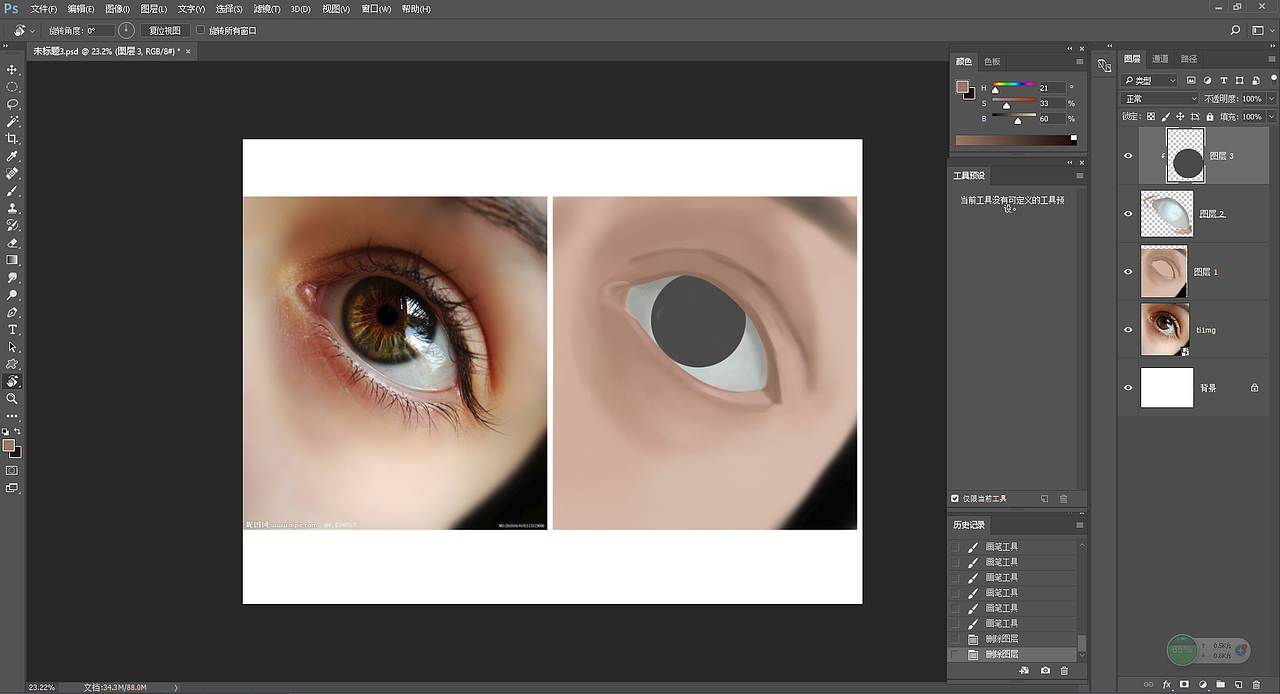Click the 复位视图 reset view button
1280x694 pixels.
pos(165,31)
